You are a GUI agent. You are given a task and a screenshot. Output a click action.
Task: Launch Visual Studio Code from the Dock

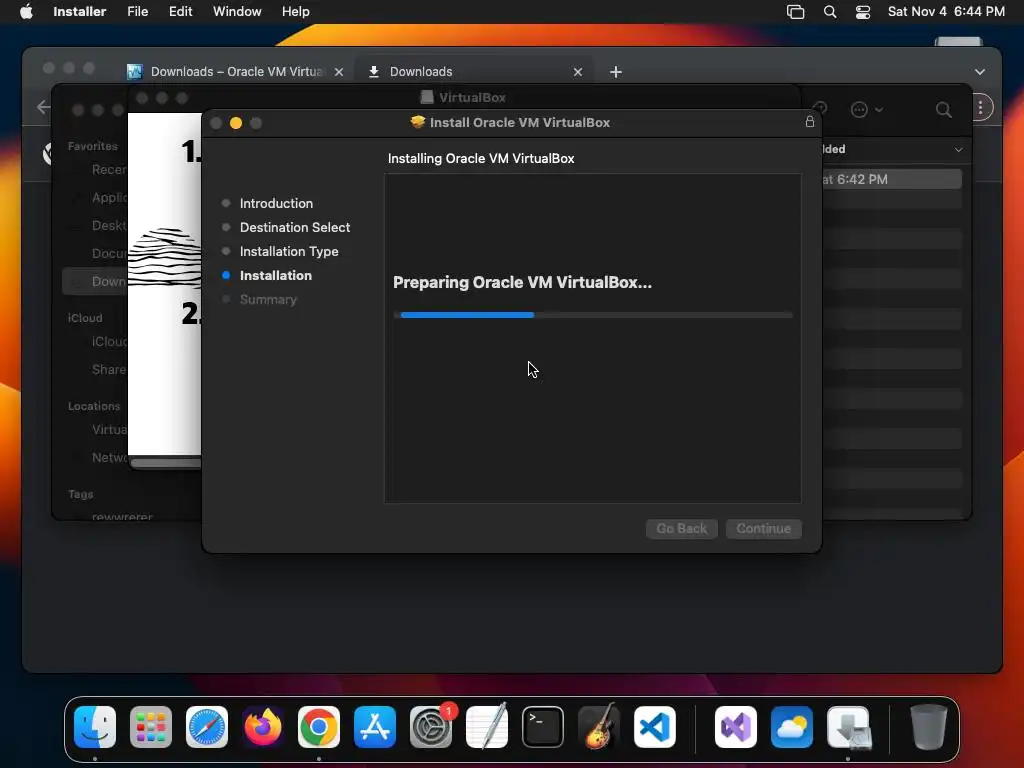655,727
